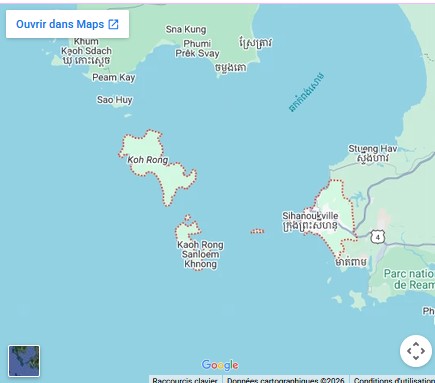Viewport: 435px width, 383px height.
Task: Select Kaoh Rong Sanloem Khnong label
Action: click(x=200, y=254)
